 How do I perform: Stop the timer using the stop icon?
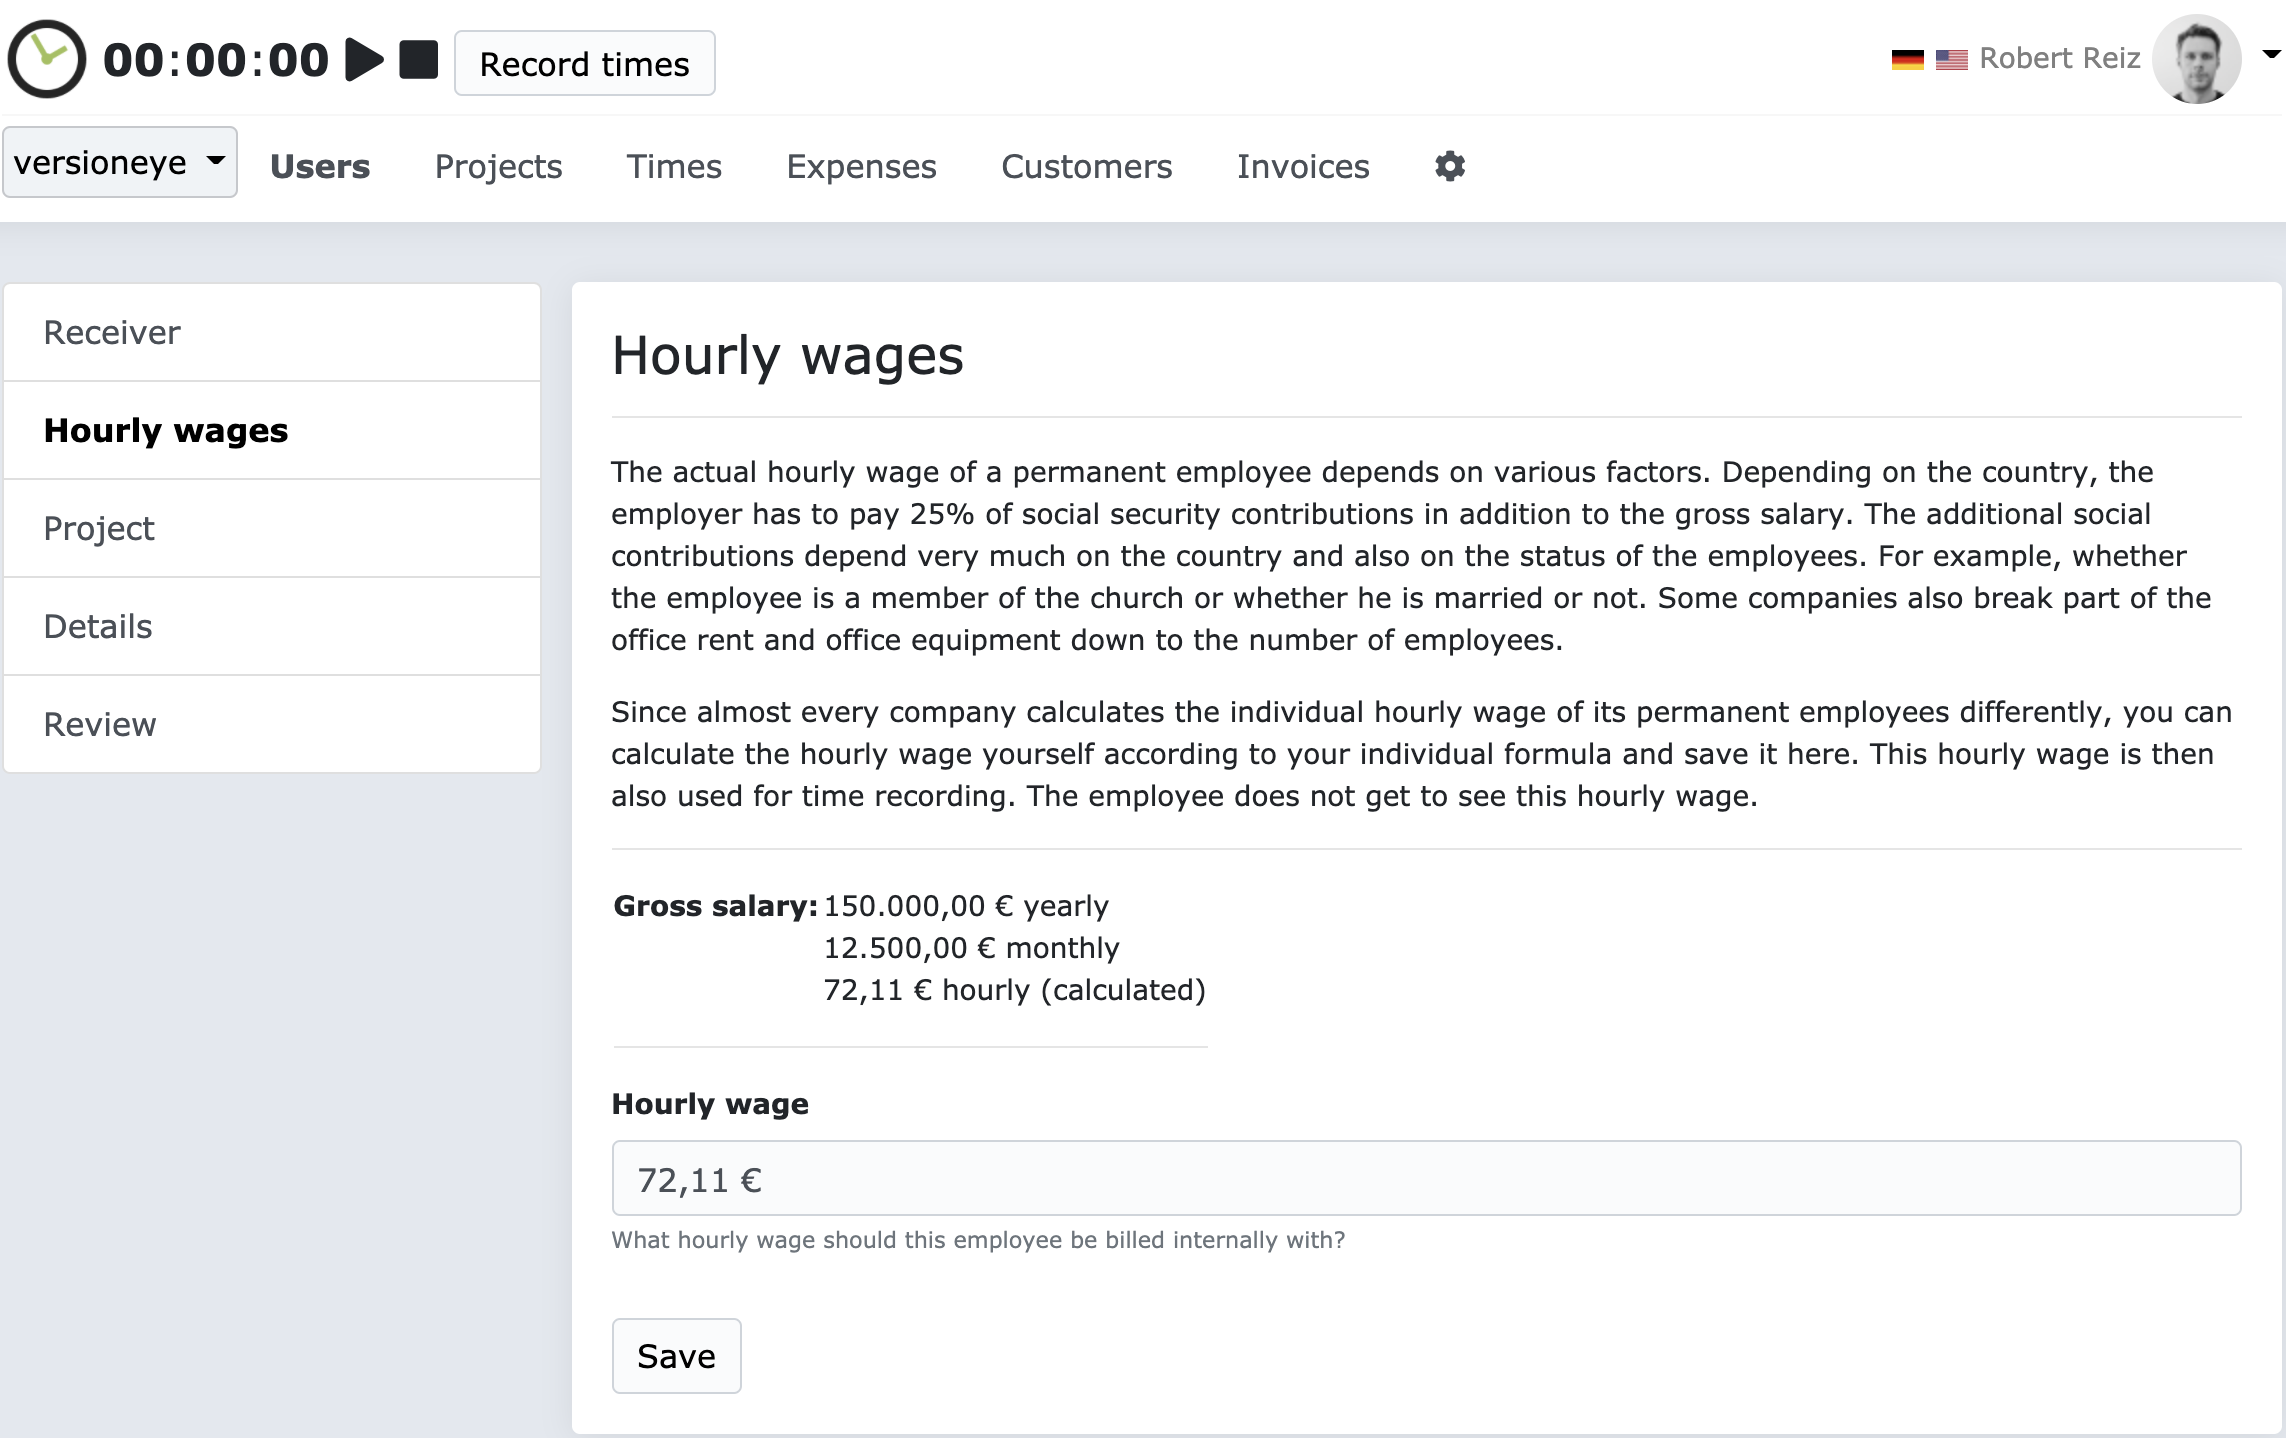point(421,58)
